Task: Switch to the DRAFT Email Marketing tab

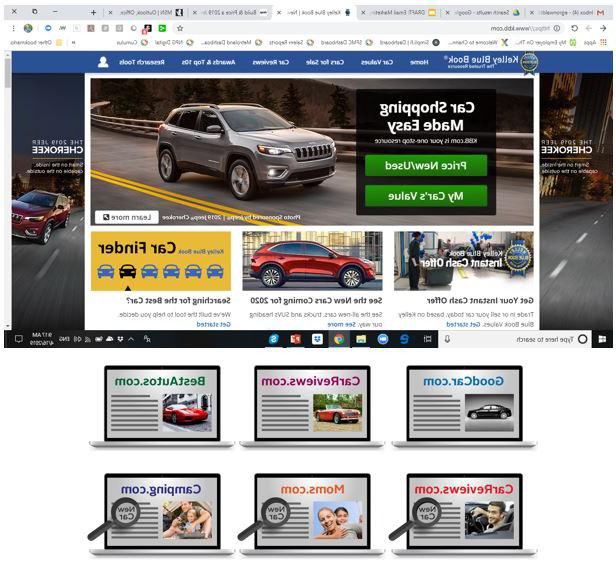Action: [400, 13]
